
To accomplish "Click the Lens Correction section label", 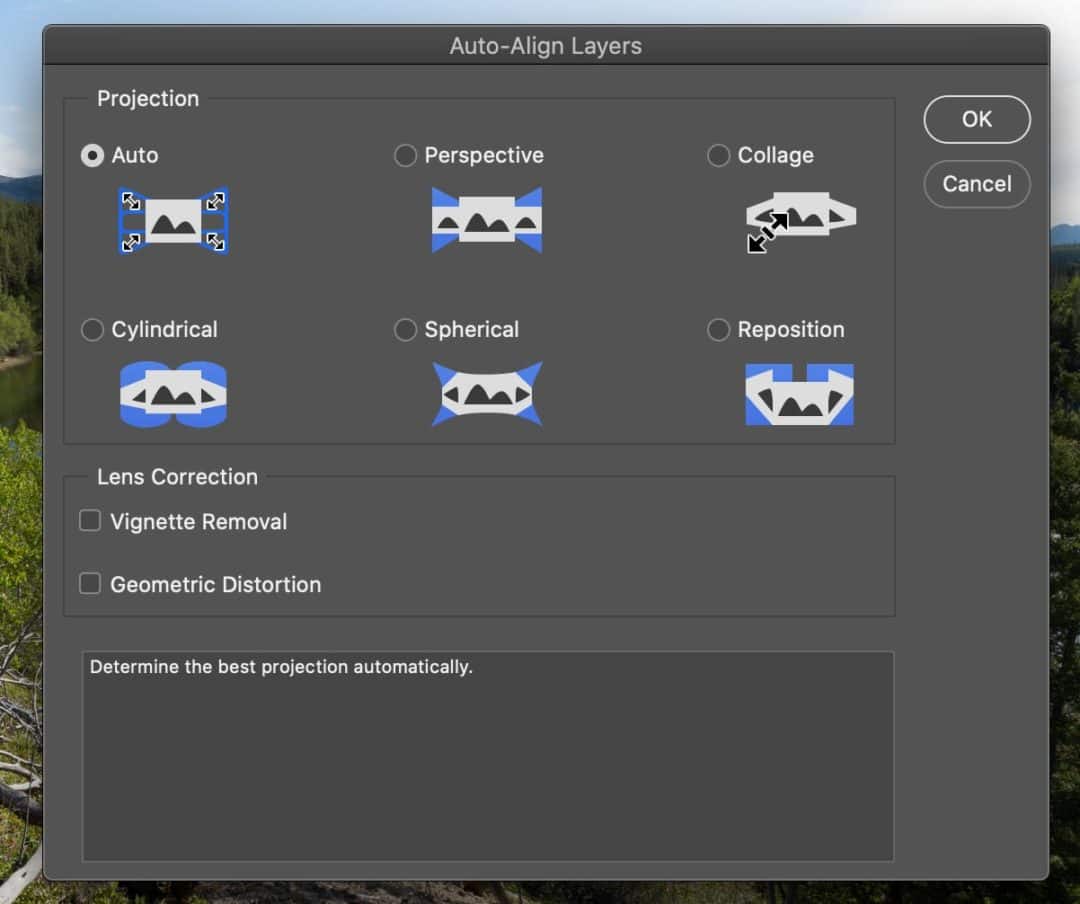I will point(176,477).
